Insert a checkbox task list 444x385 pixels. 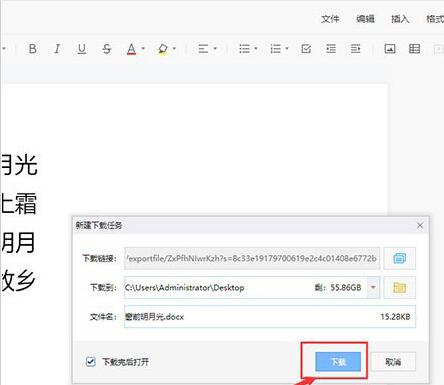pos(306,49)
